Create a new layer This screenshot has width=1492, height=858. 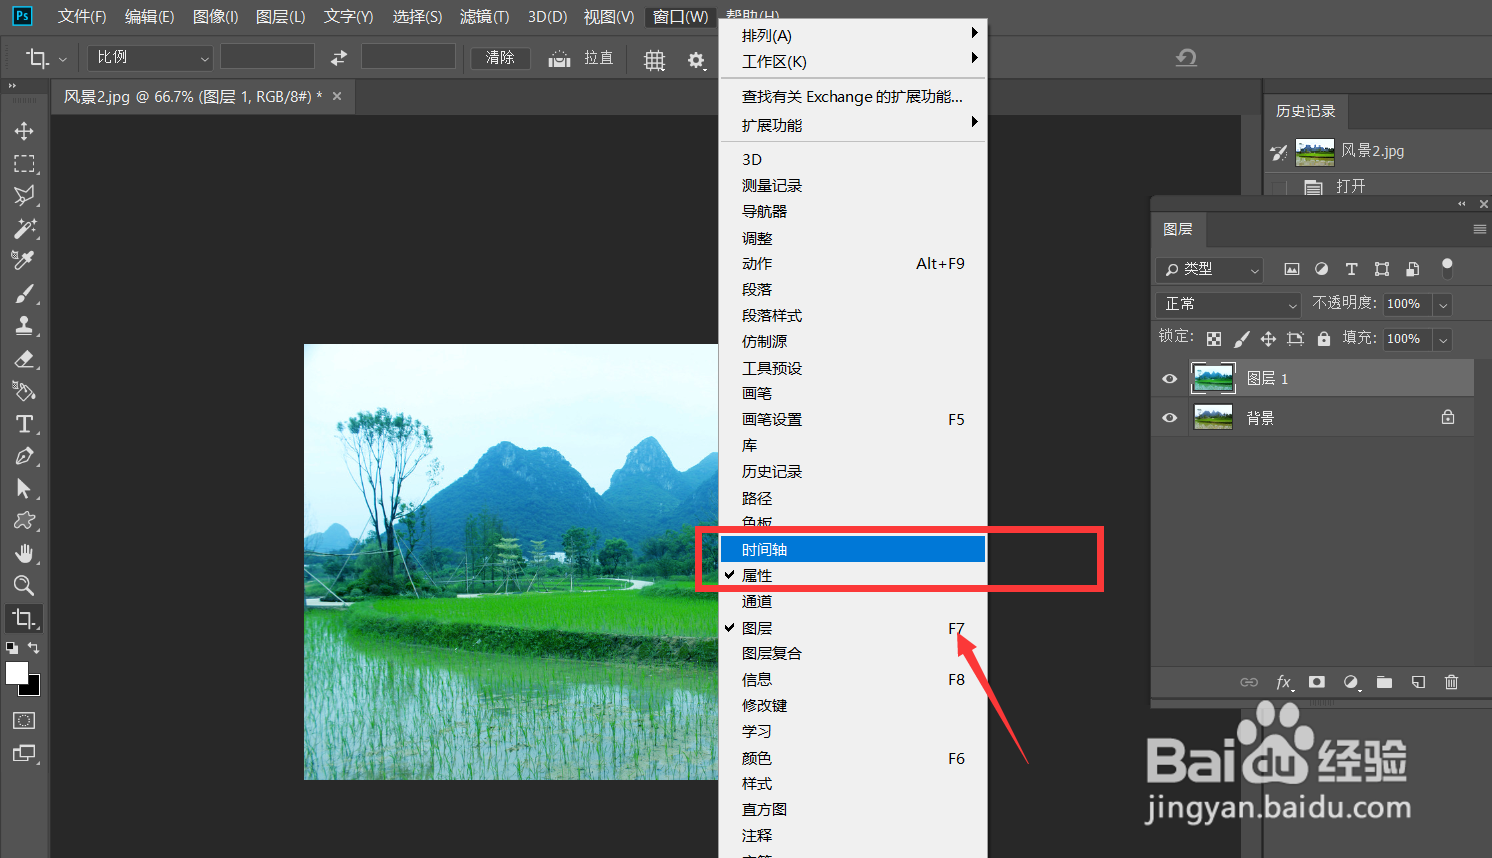(1418, 682)
